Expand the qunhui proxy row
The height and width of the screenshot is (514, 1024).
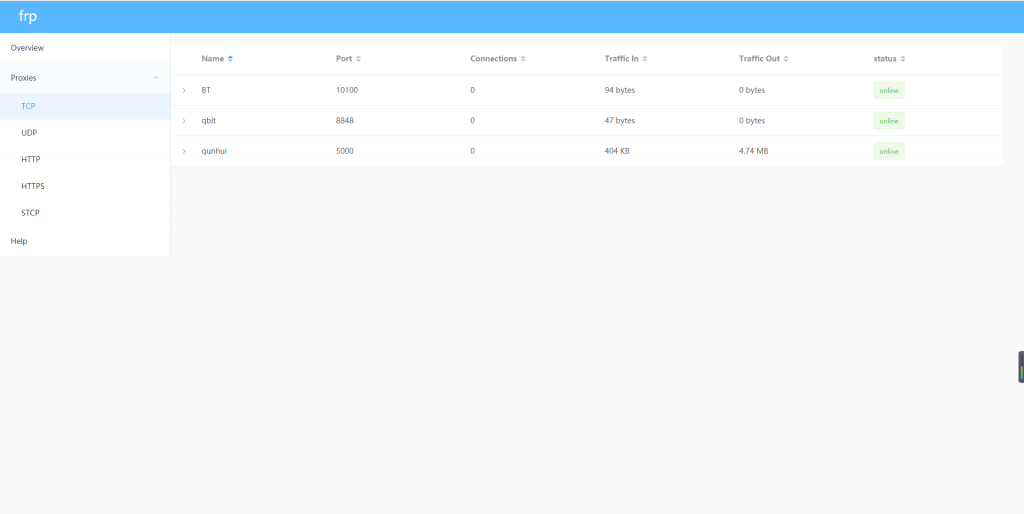pos(184,151)
